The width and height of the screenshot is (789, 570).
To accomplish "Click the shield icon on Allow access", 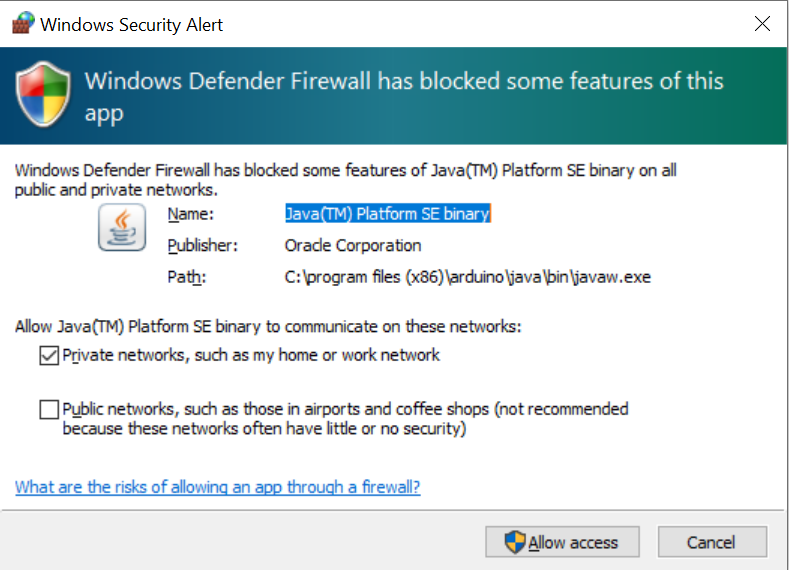I will coord(515,542).
